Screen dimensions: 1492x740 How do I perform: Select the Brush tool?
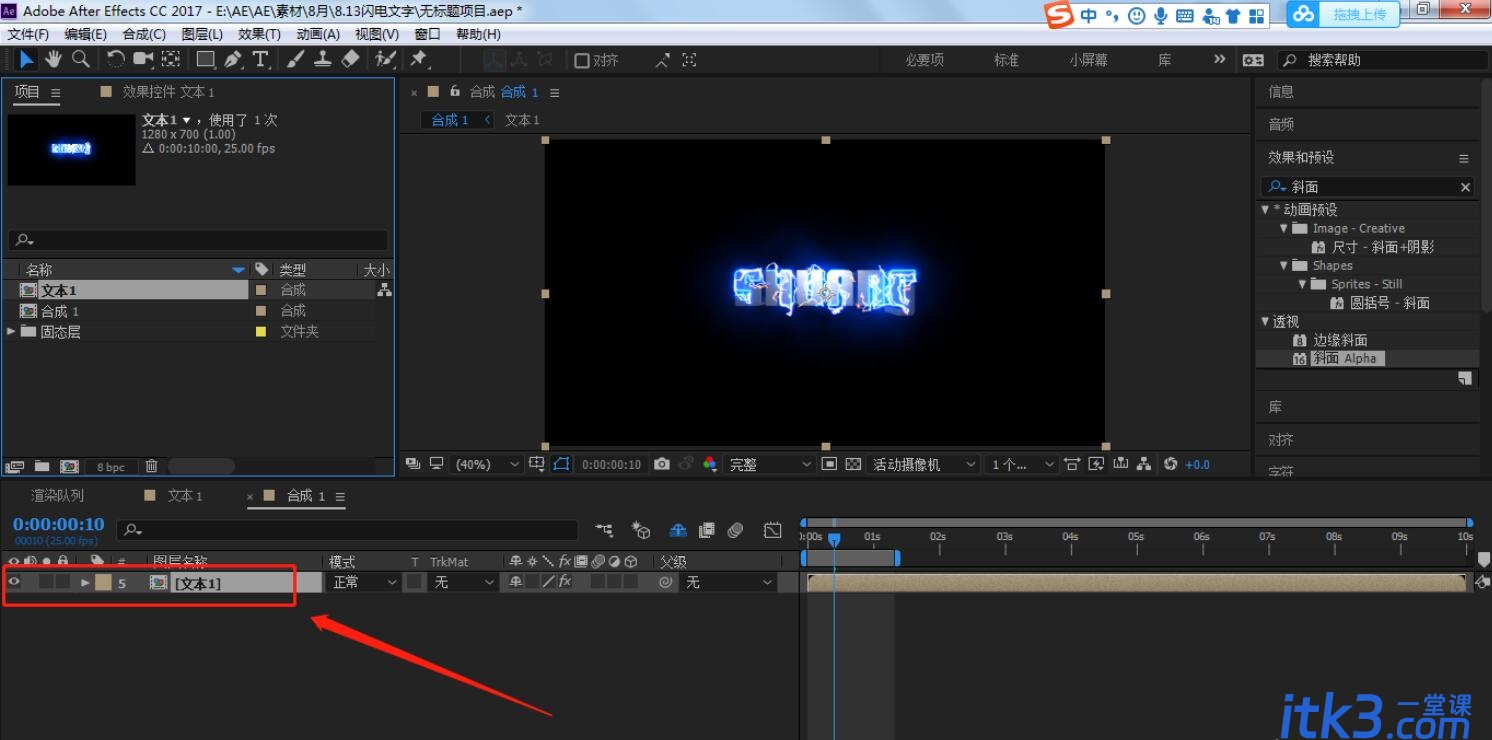[295, 60]
